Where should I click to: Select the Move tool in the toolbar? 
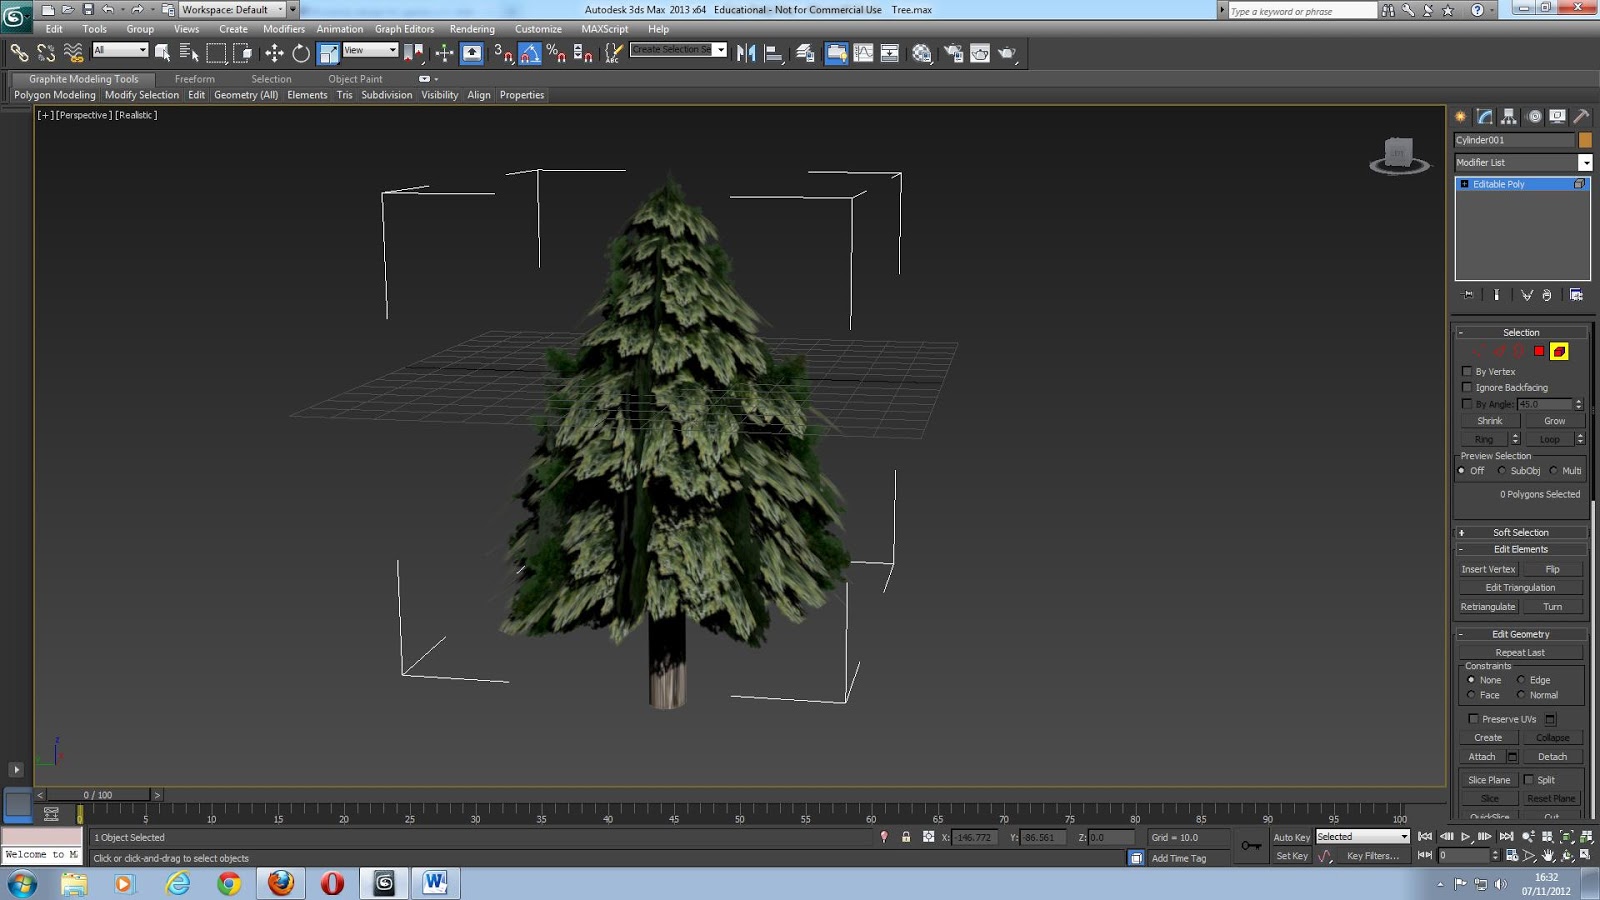pyautogui.click(x=273, y=52)
